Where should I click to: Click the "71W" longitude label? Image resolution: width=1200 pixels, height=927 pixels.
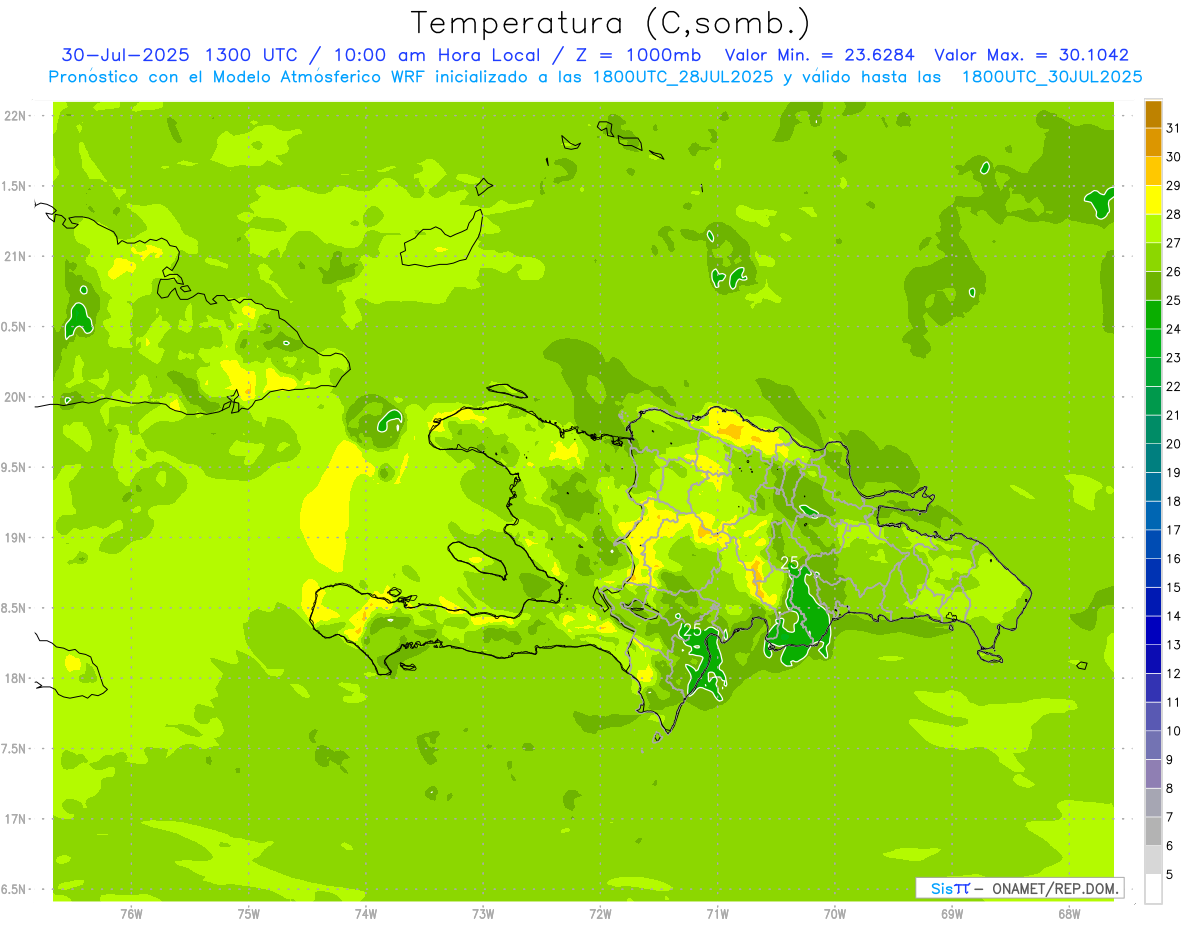[717, 914]
